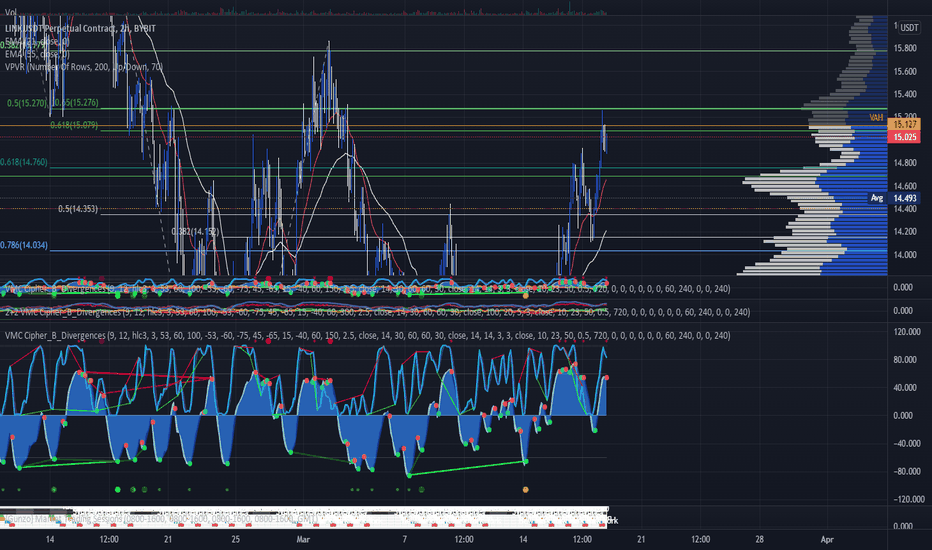The image size is (932, 550).
Task: Select the EMA 55 close legend
Action: pos(37,54)
